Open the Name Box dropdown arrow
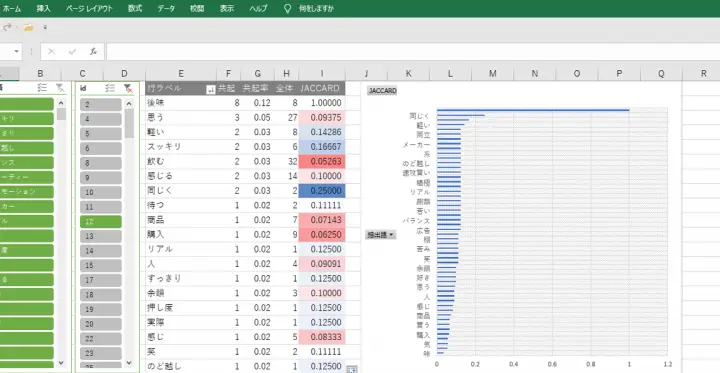The width and height of the screenshot is (720, 373). point(17,51)
